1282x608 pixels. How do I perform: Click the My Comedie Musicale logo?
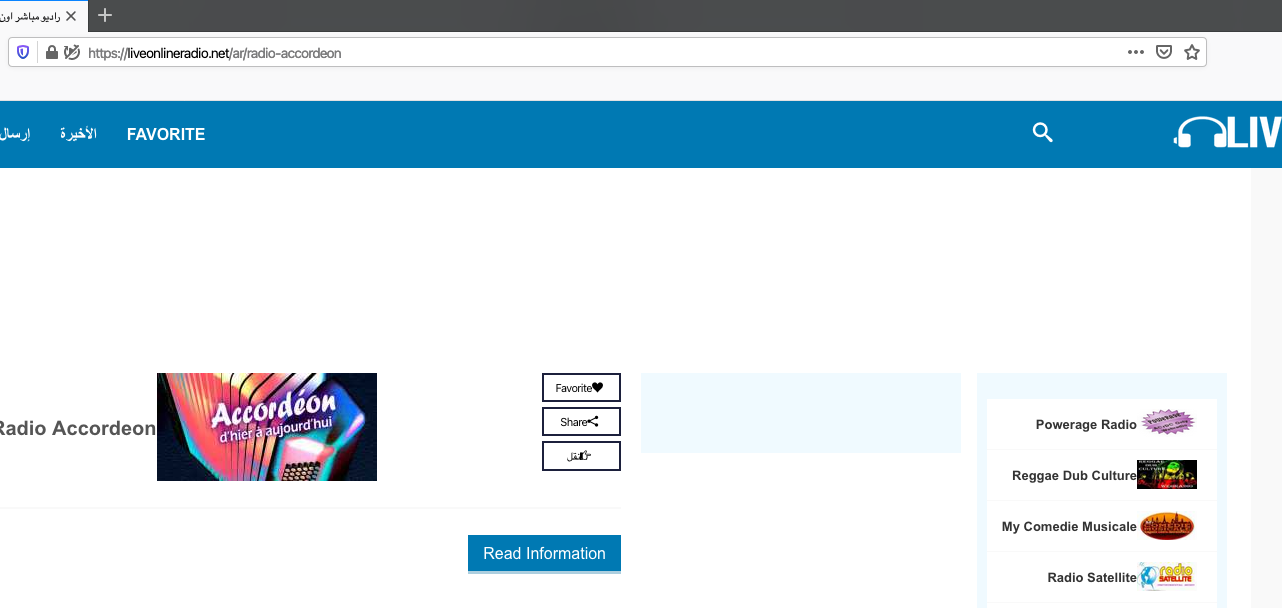point(1167,525)
